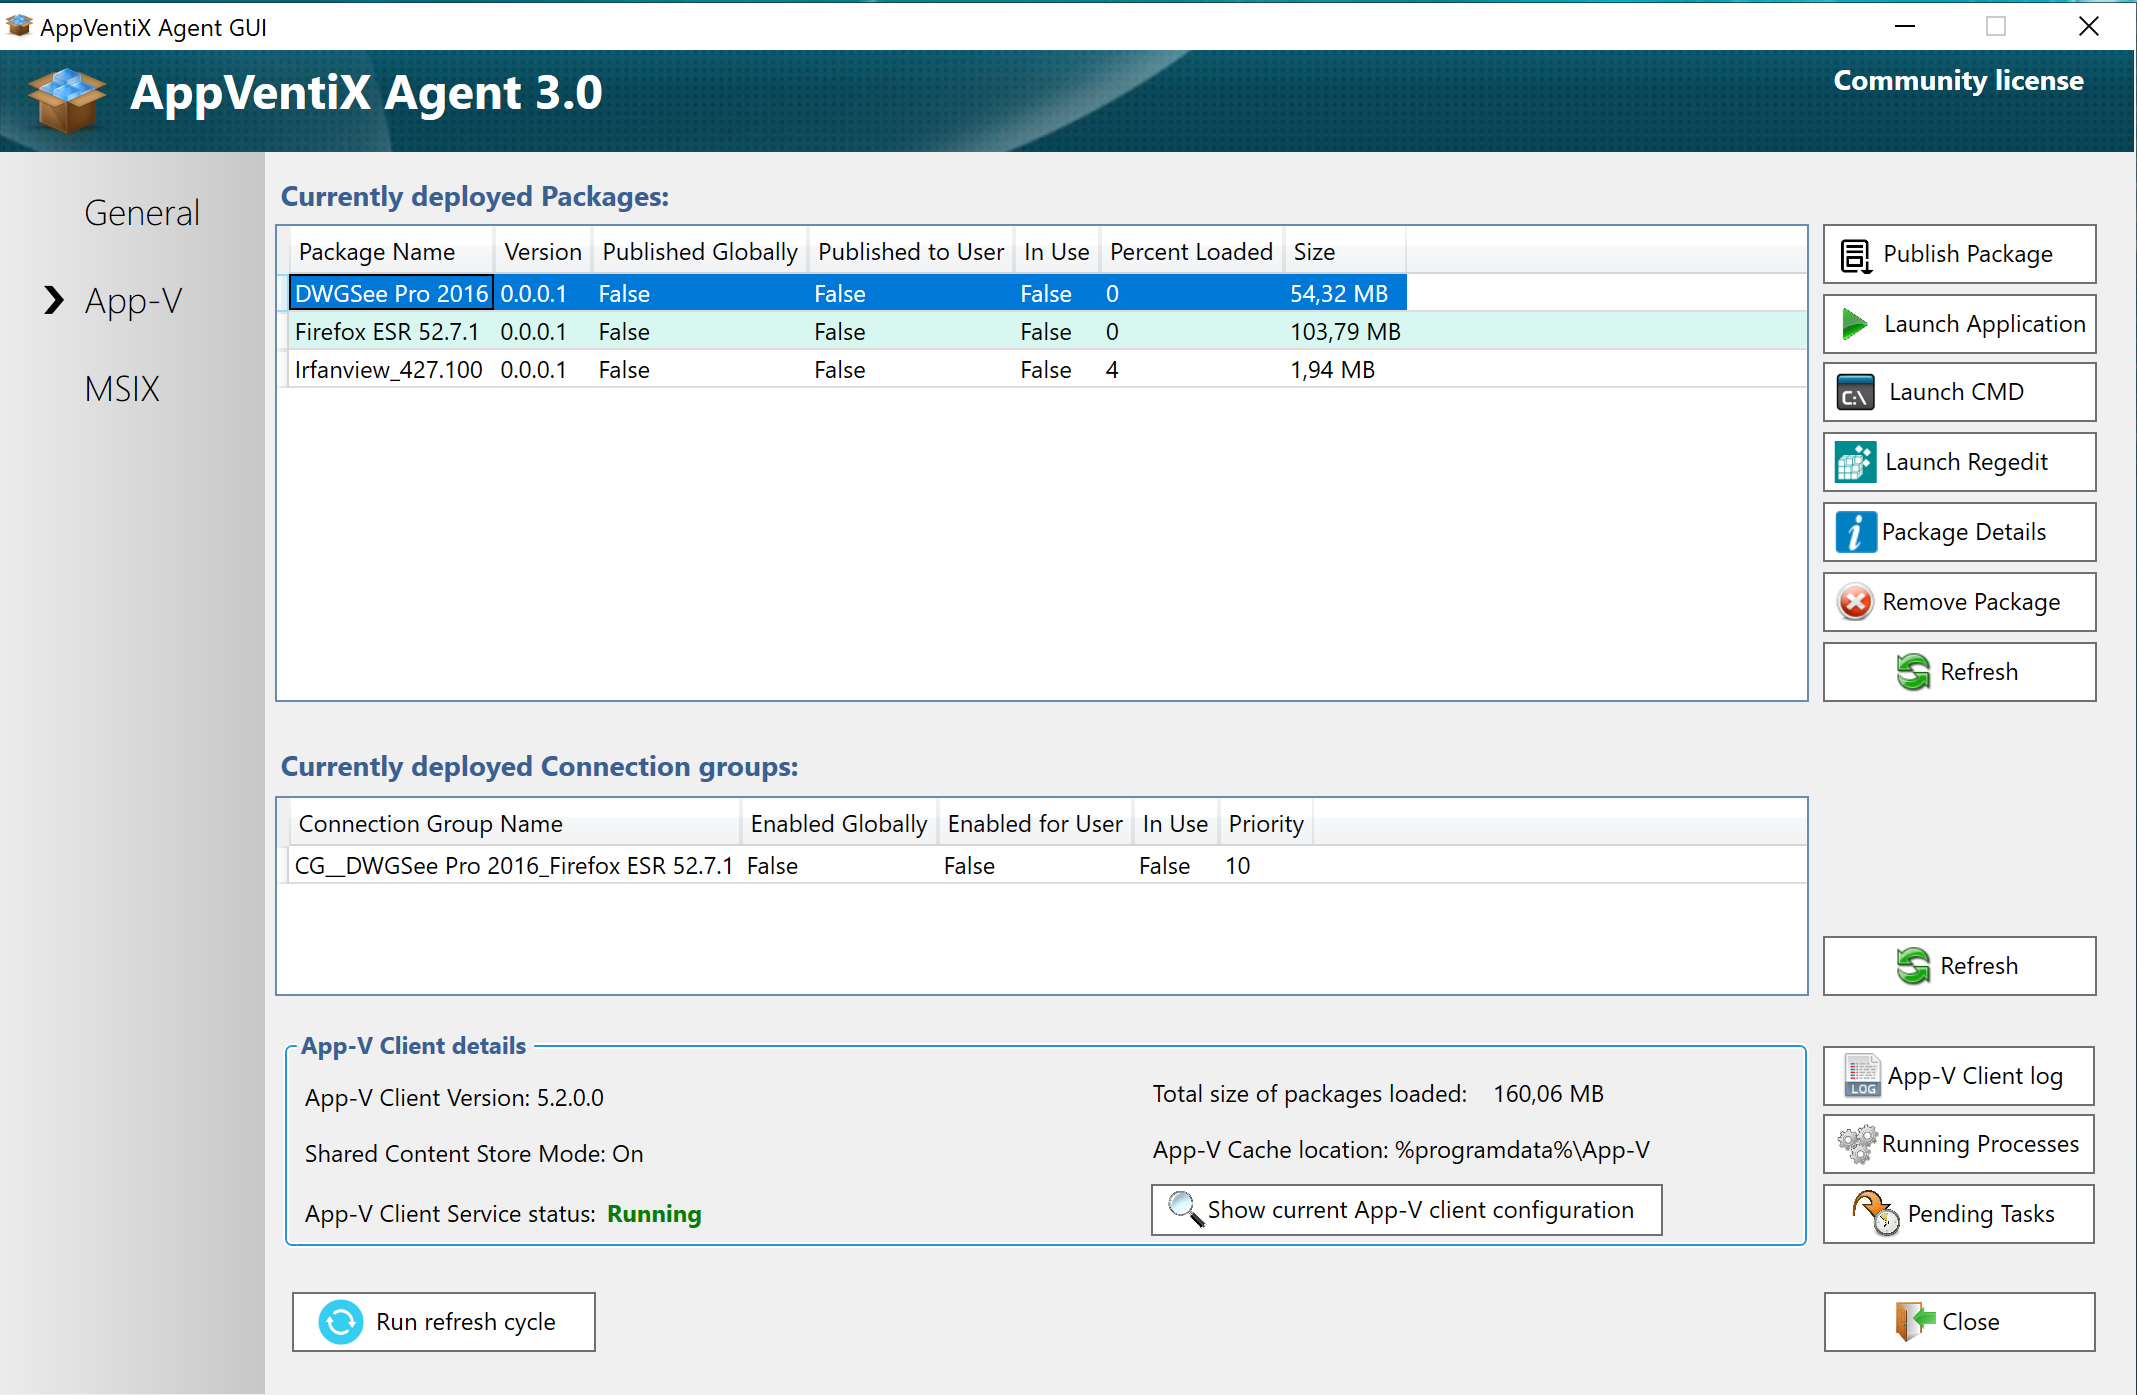
Task: Select the CG__DWGSee Pro connection group row
Action: (514, 866)
